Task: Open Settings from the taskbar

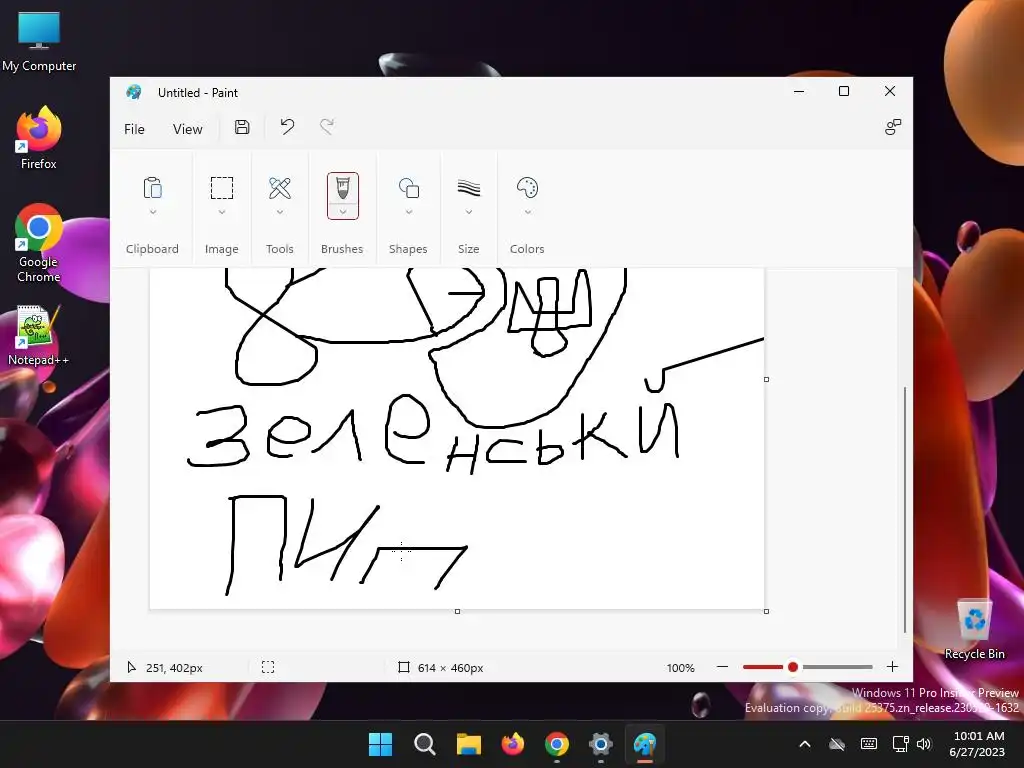Action: (601, 744)
